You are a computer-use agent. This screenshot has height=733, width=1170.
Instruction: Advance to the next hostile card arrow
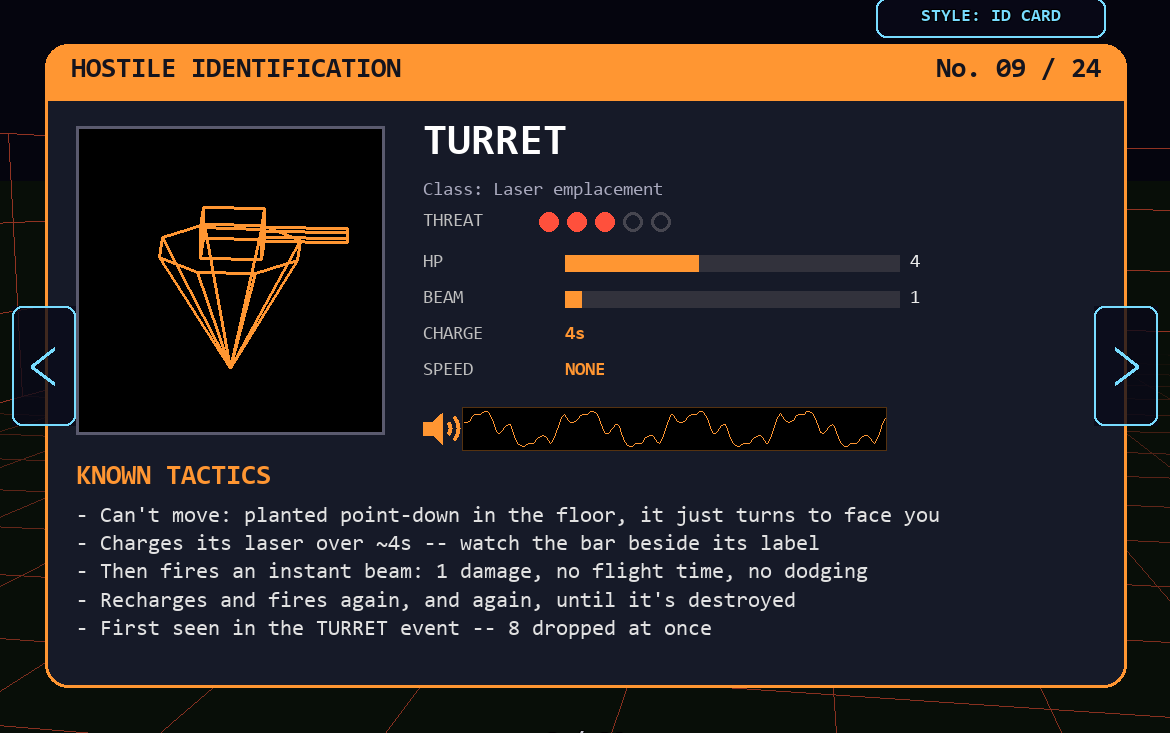(x=1125, y=366)
